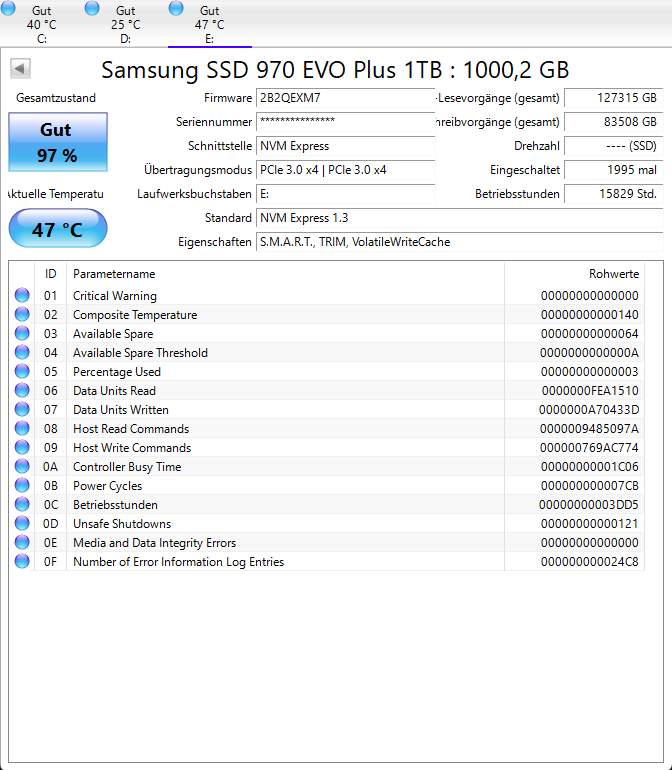Image resolution: width=672 pixels, height=770 pixels.
Task: Click raw value 000000000007CB
Action: point(589,486)
